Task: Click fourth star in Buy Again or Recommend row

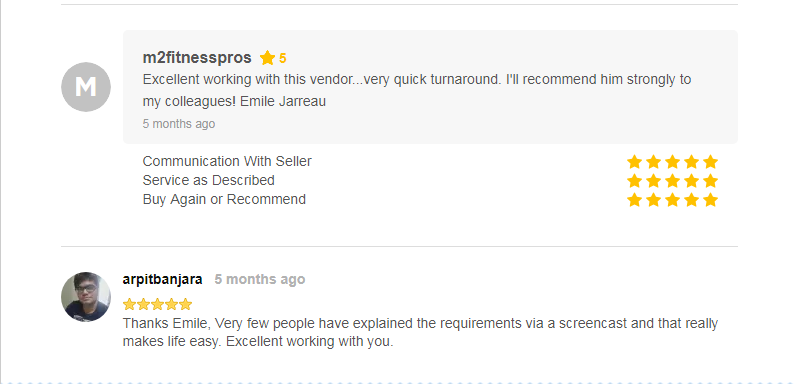Action: tap(691, 200)
